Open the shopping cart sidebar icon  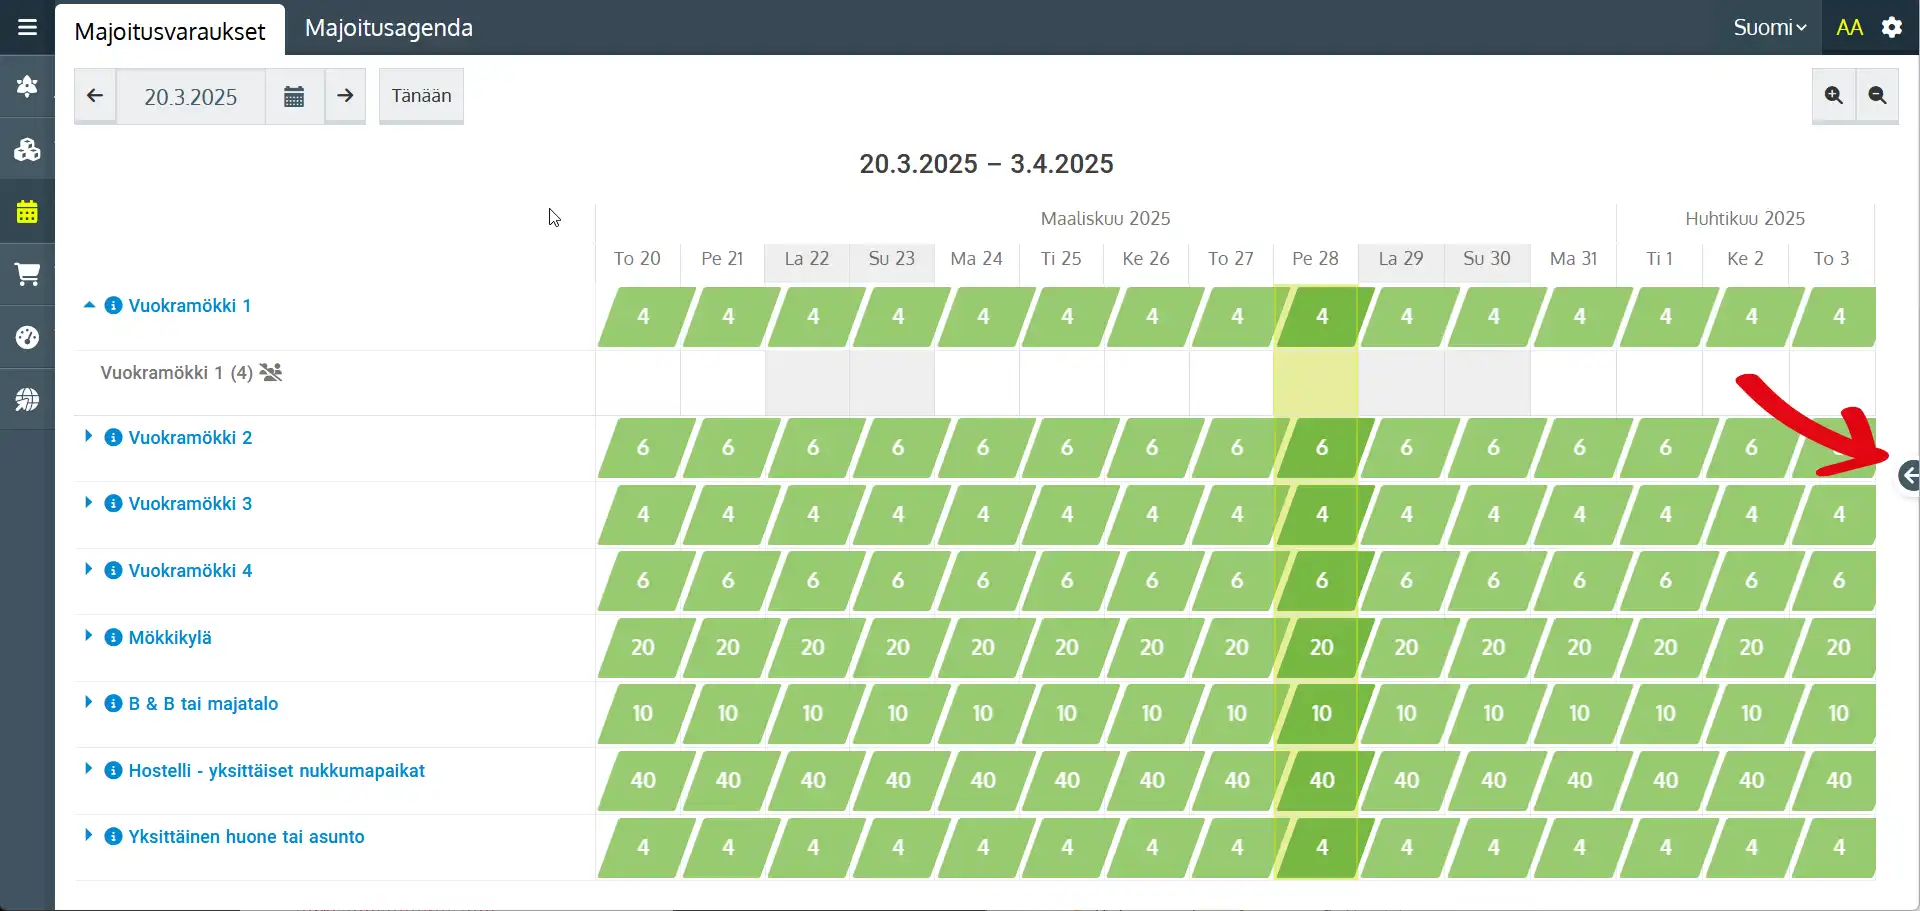pyautogui.click(x=27, y=274)
